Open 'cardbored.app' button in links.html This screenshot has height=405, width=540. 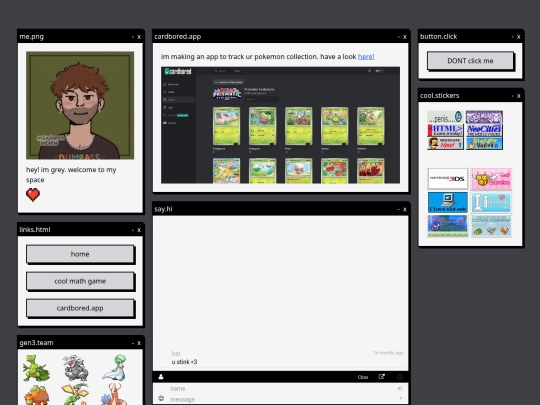coord(80,308)
